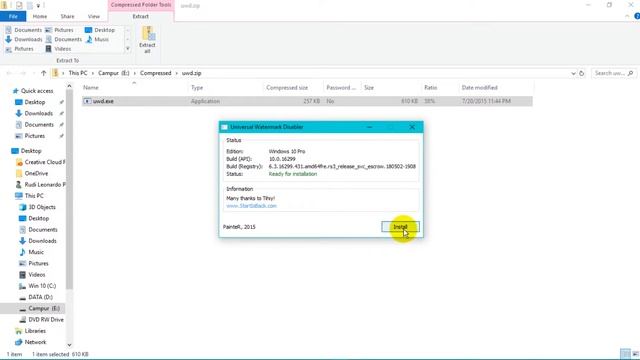This screenshot has height=360, width=640.
Task: Open the File ribbon tab
Action: [x=13, y=16]
